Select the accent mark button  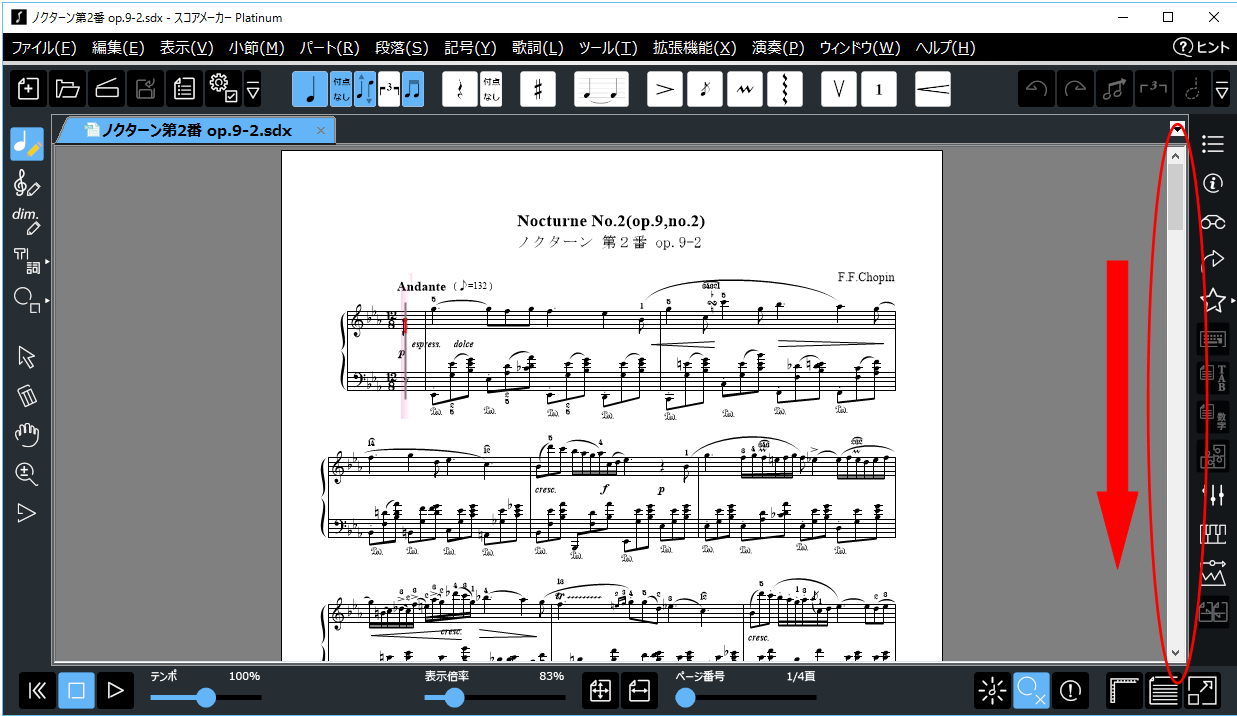coord(665,89)
